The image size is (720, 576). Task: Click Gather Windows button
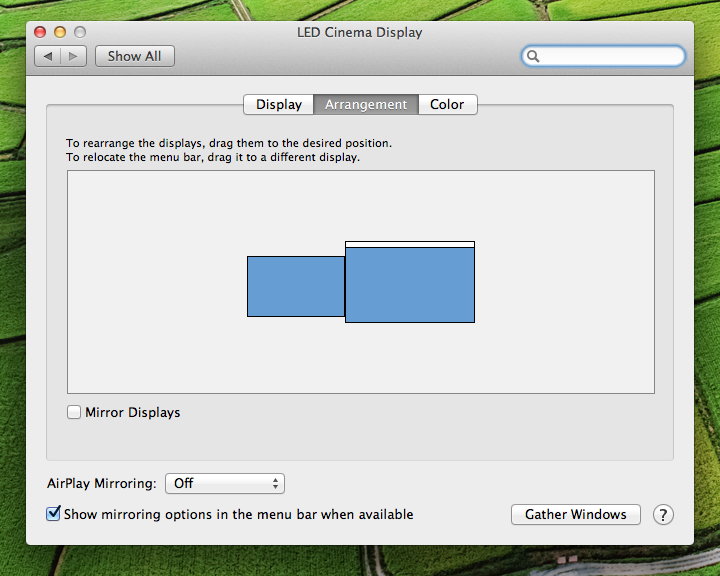click(x=575, y=514)
